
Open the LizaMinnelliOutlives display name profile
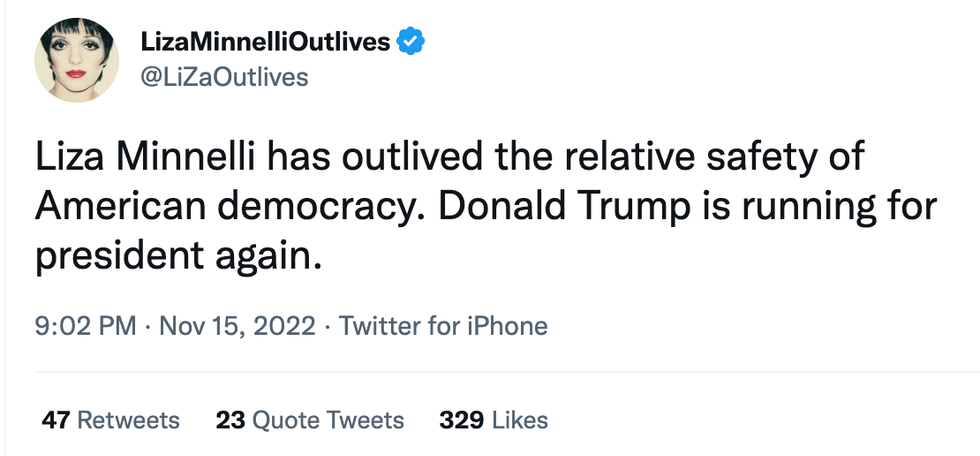tap(267, 41)
